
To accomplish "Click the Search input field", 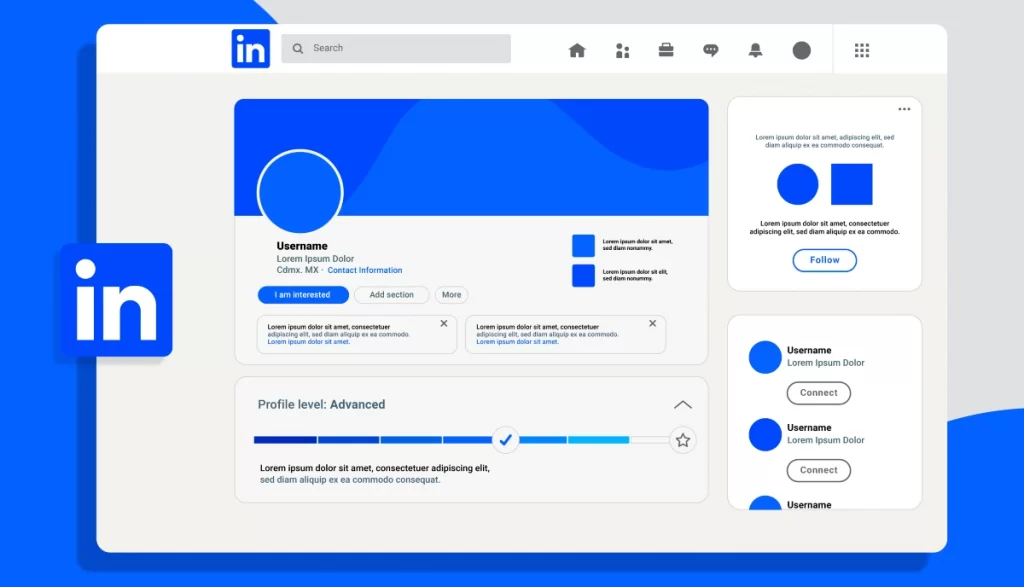I will [x=396, y=48].
